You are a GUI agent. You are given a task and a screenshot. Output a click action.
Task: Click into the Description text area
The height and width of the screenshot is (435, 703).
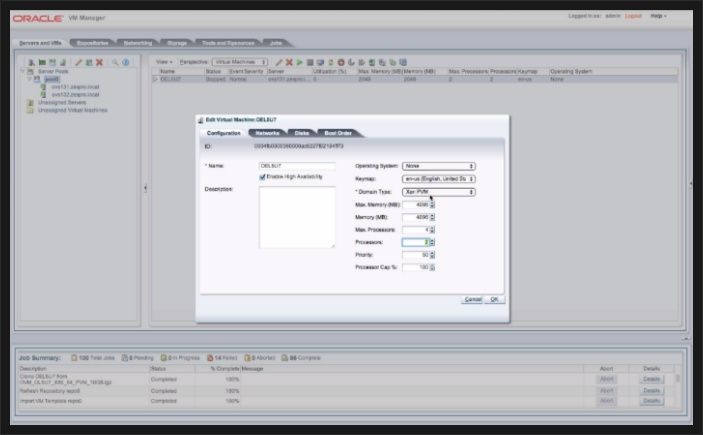click(x=297, y=218)
